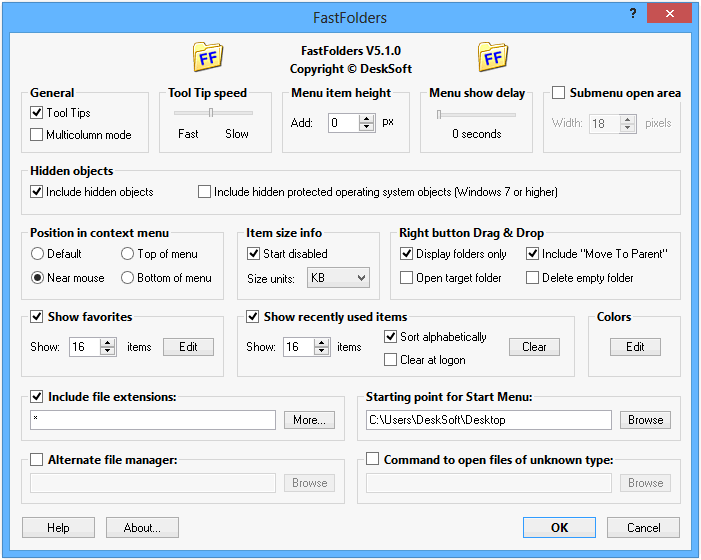Click the Menu show delay slider
Viewport: 701px width, 560px height.
coord(476,115)
